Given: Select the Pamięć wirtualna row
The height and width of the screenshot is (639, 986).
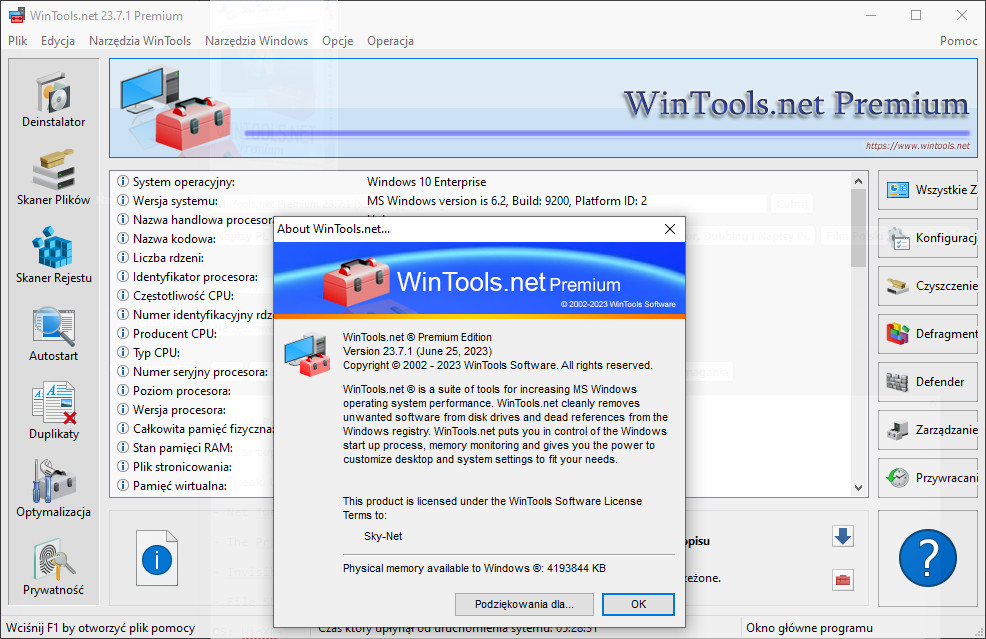Looking at the screenshot, I should pyautogui.click(x=194, y=486).
